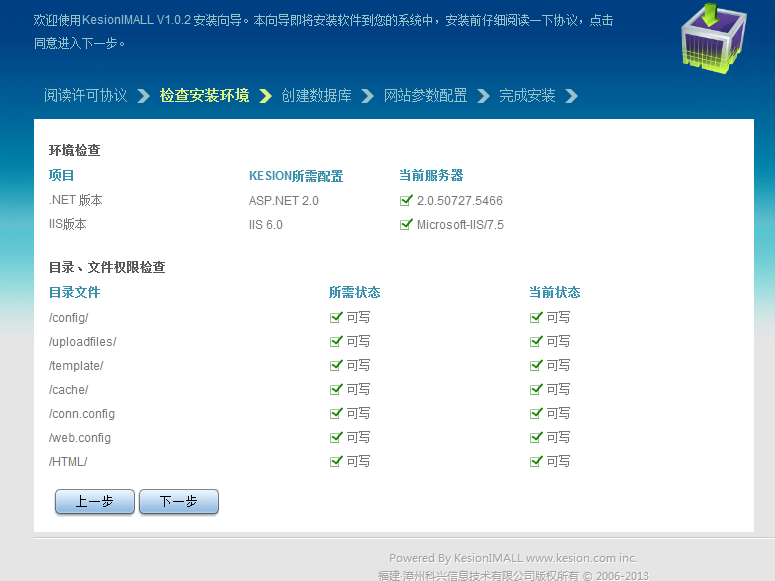Click the .NET 版本 item label
The height and width of the screenshot is (581, 775).
coord(76,200)
